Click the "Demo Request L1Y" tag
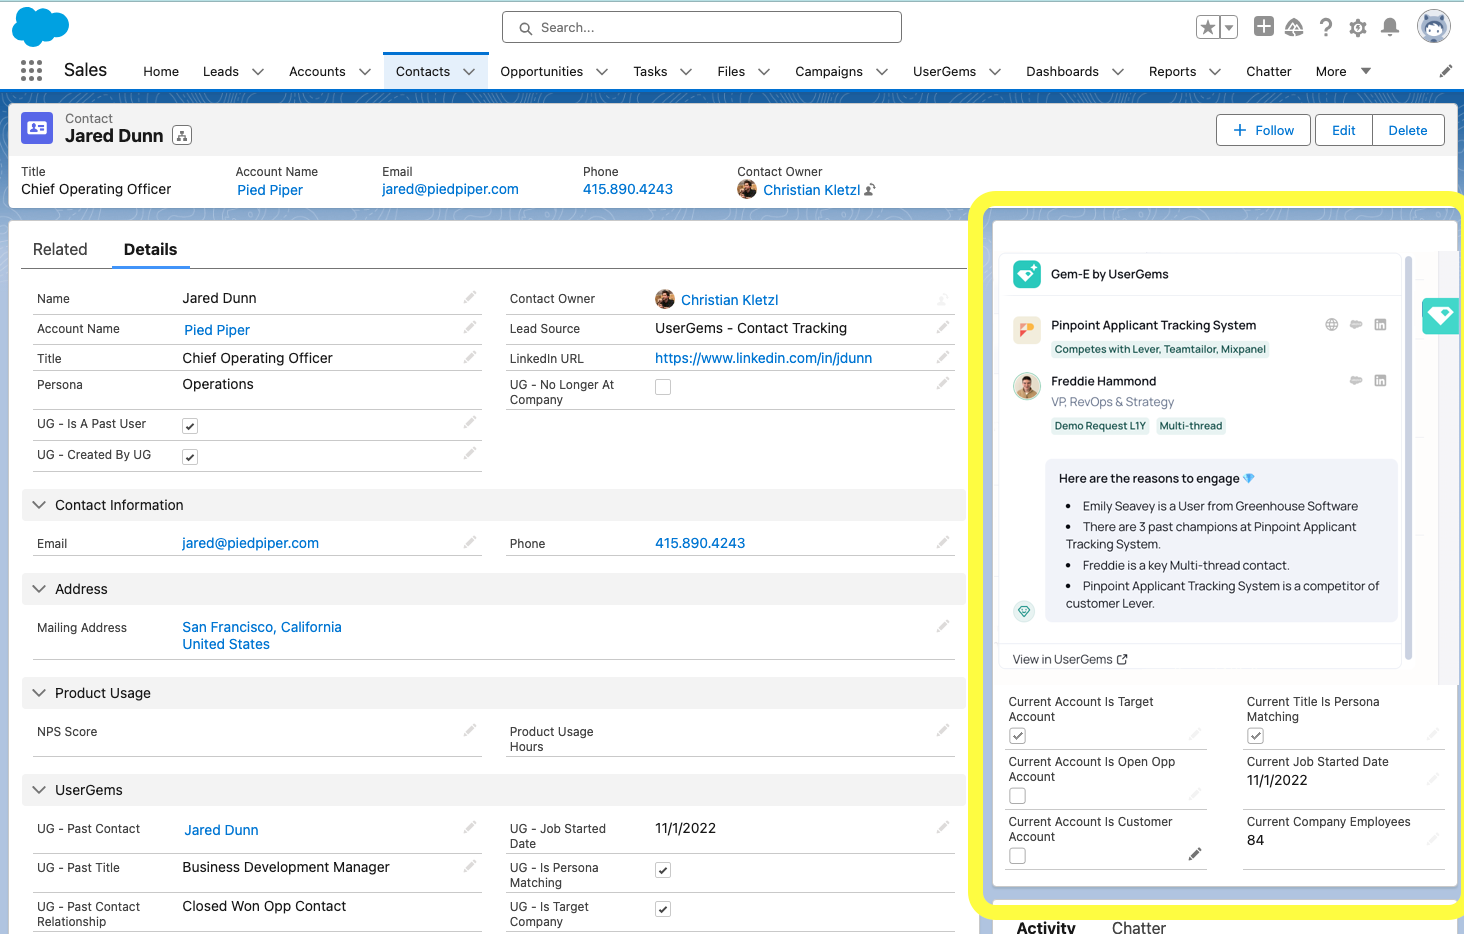The height and width of the screenshot is (934, 1464). pyautogui.click(x=1100, y=426)
